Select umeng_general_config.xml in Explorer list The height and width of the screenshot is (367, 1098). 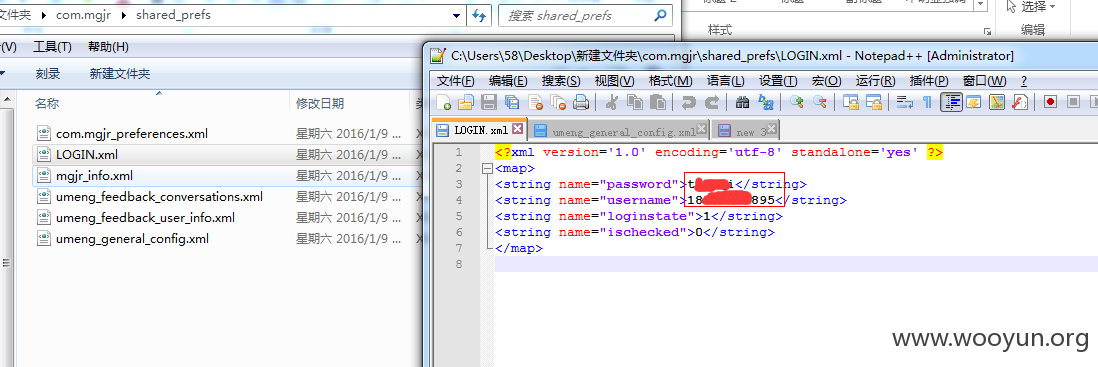click(x=123, y=238)
